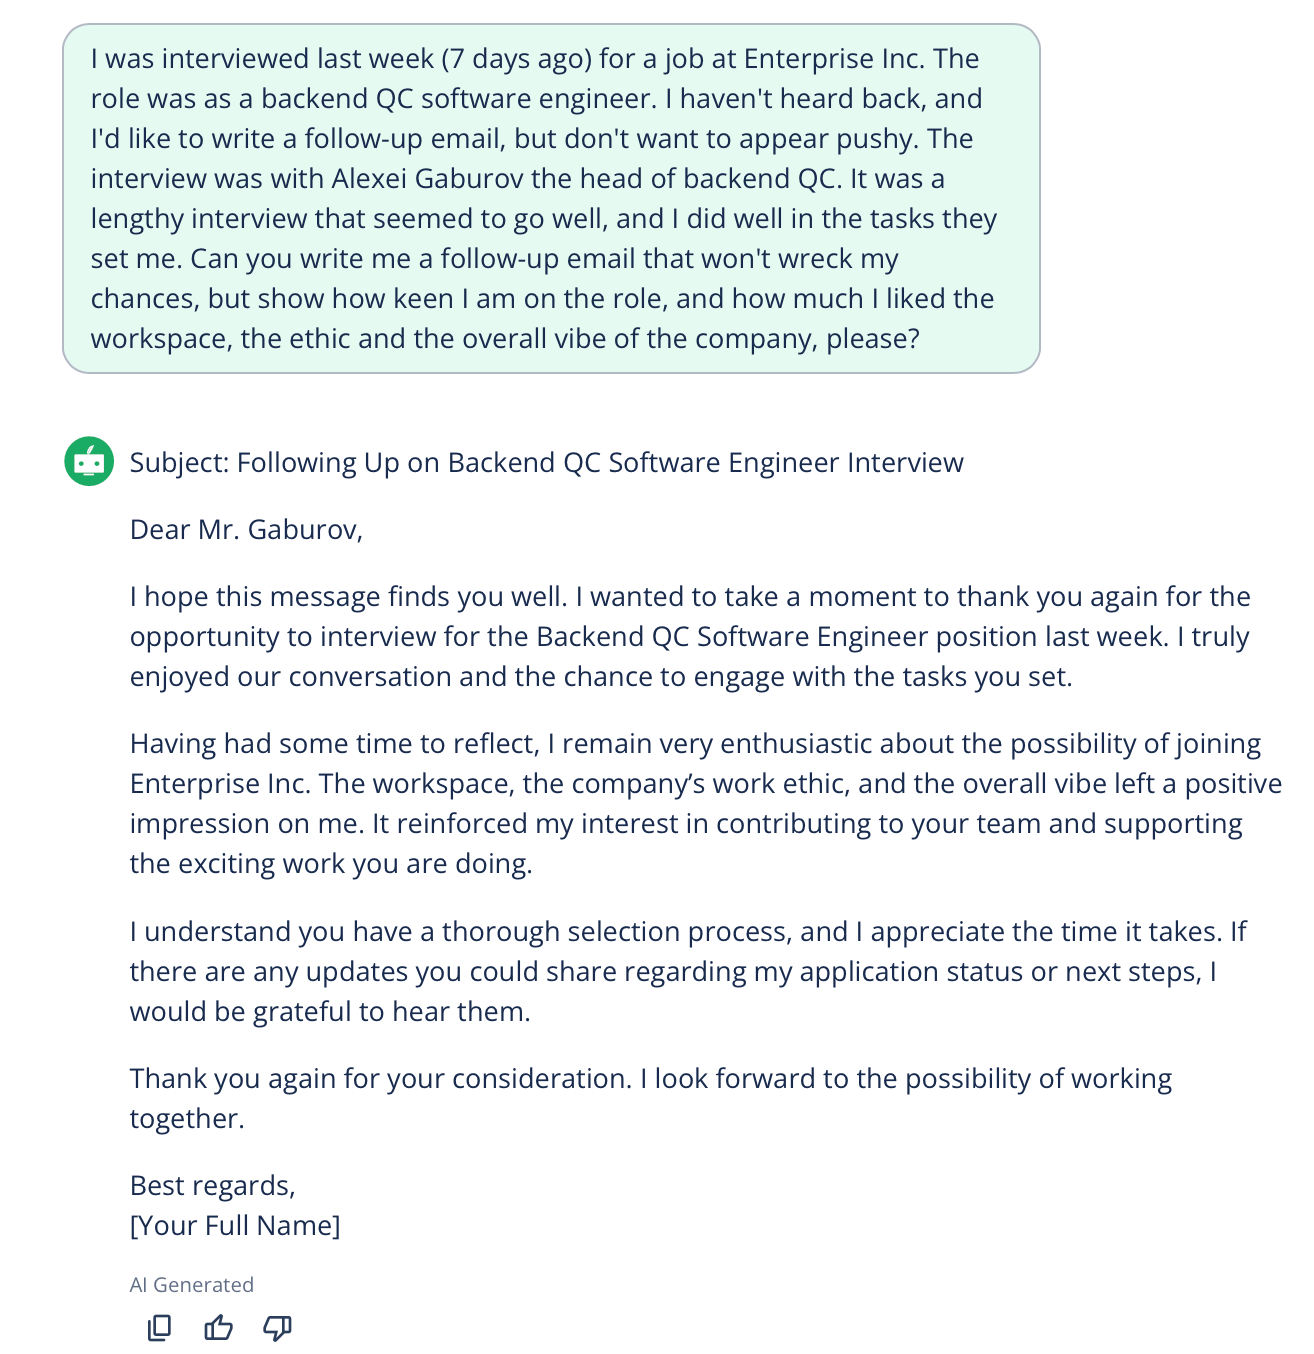Click the Dear Mr. Gaburov greeting
This screenshot has width=1314, height=1354.
tap(246, 529)
